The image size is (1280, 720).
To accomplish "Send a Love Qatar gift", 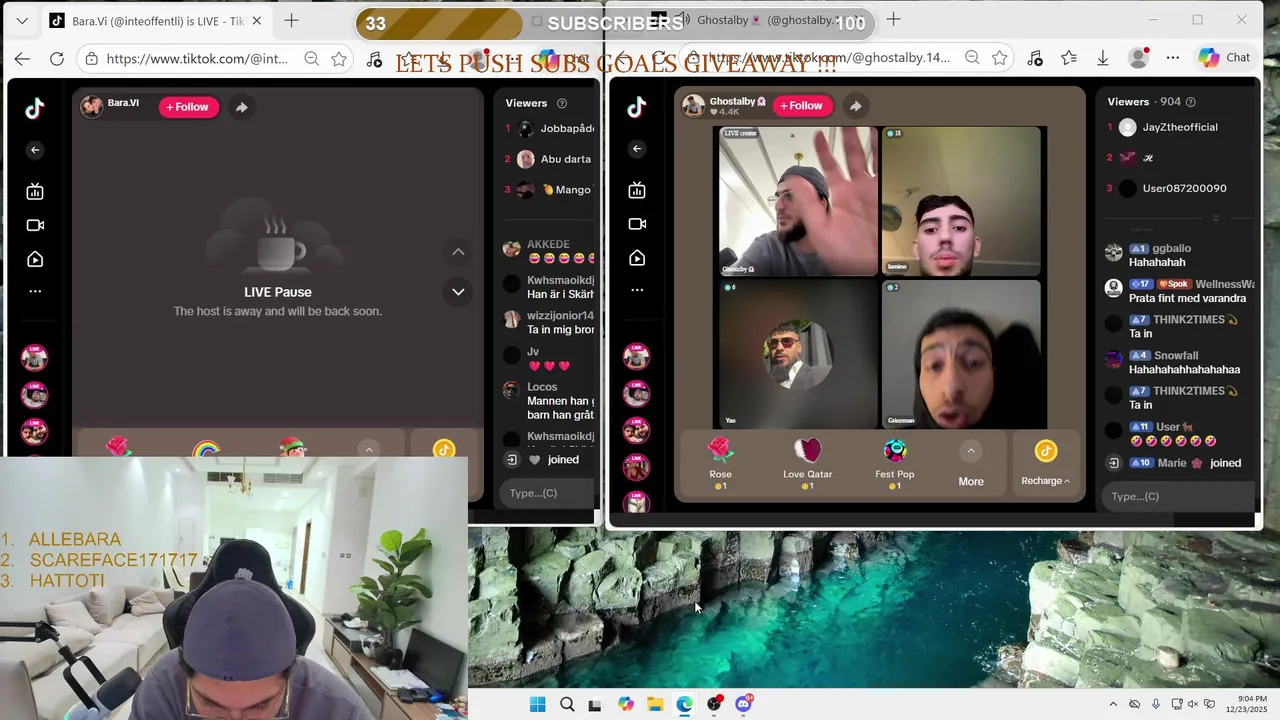I will 807,464.
